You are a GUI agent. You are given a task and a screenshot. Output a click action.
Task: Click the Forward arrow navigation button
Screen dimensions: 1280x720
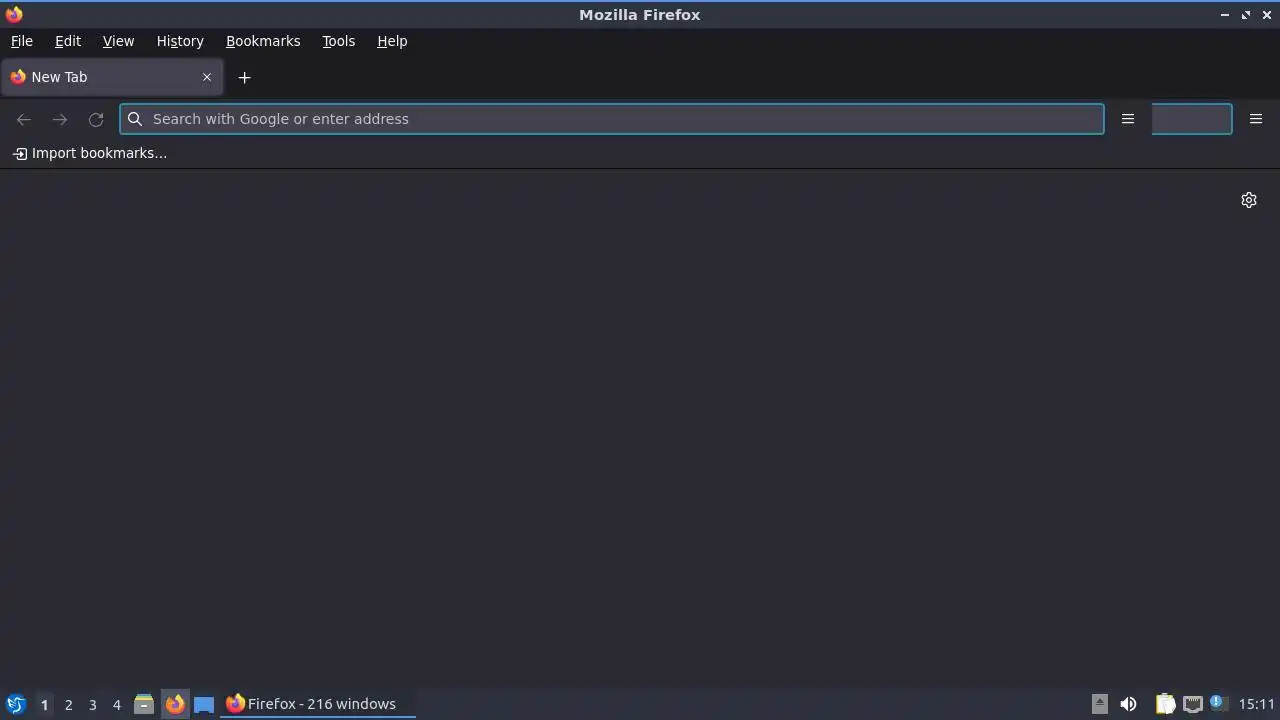(60, 119)
